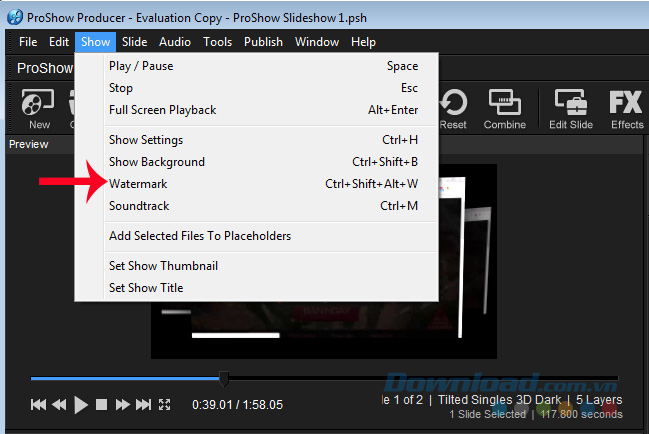The width and height of the screenshot is (649, 434).
Task: Open the Edit menu
Action: coord(59,42)
